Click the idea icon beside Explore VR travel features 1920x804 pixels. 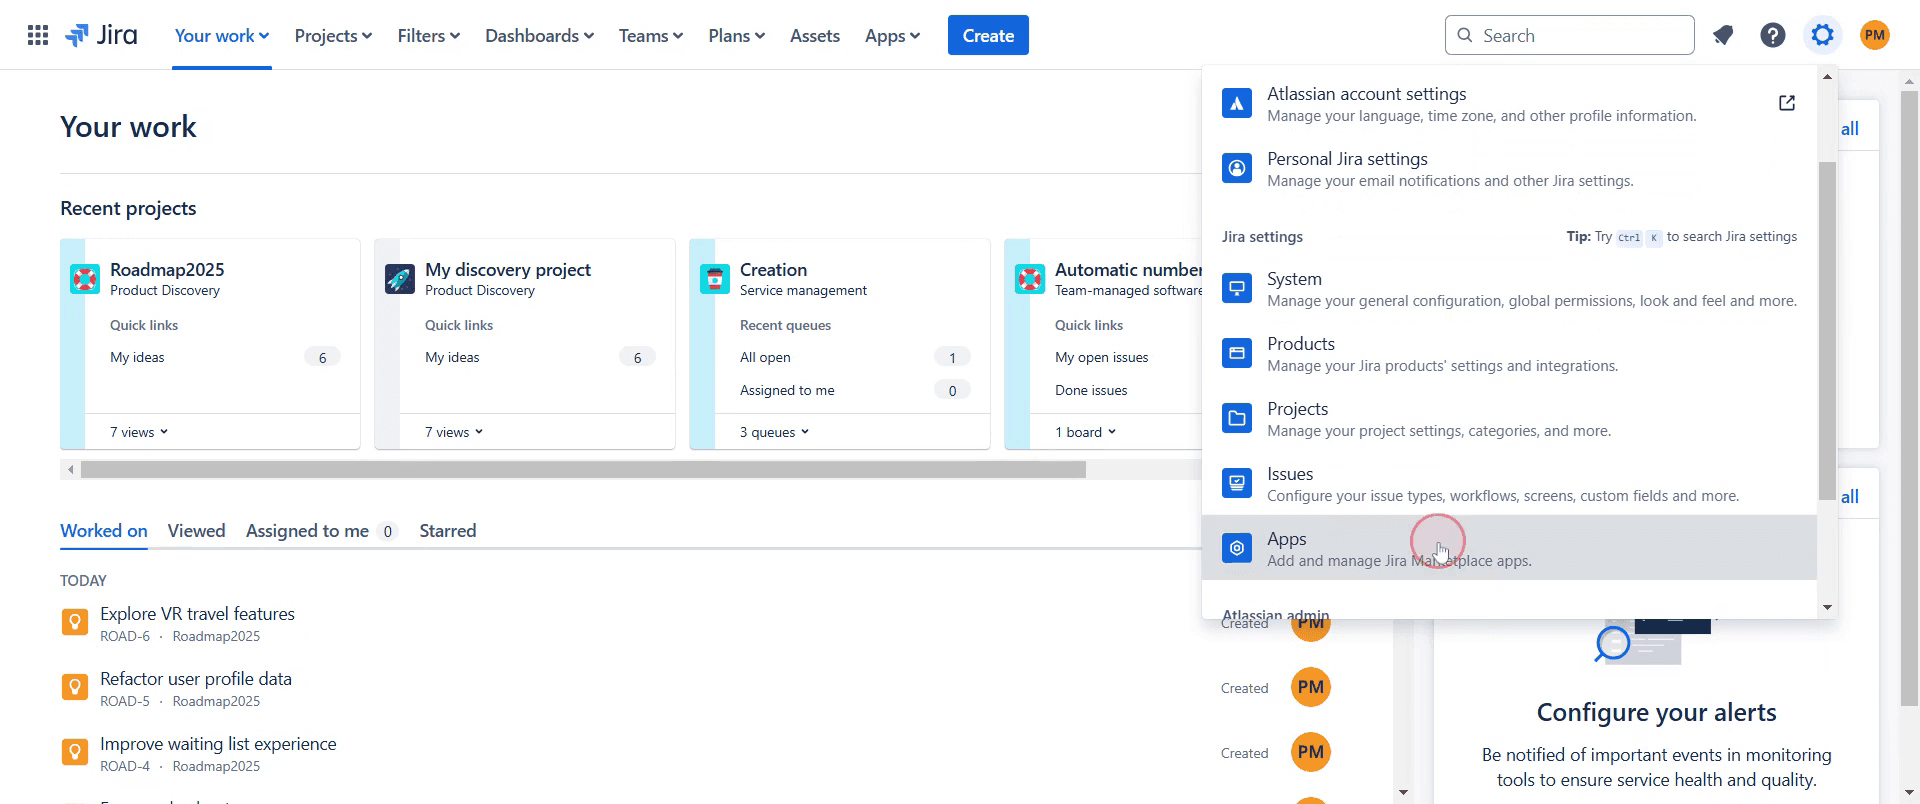coord(75,622)
